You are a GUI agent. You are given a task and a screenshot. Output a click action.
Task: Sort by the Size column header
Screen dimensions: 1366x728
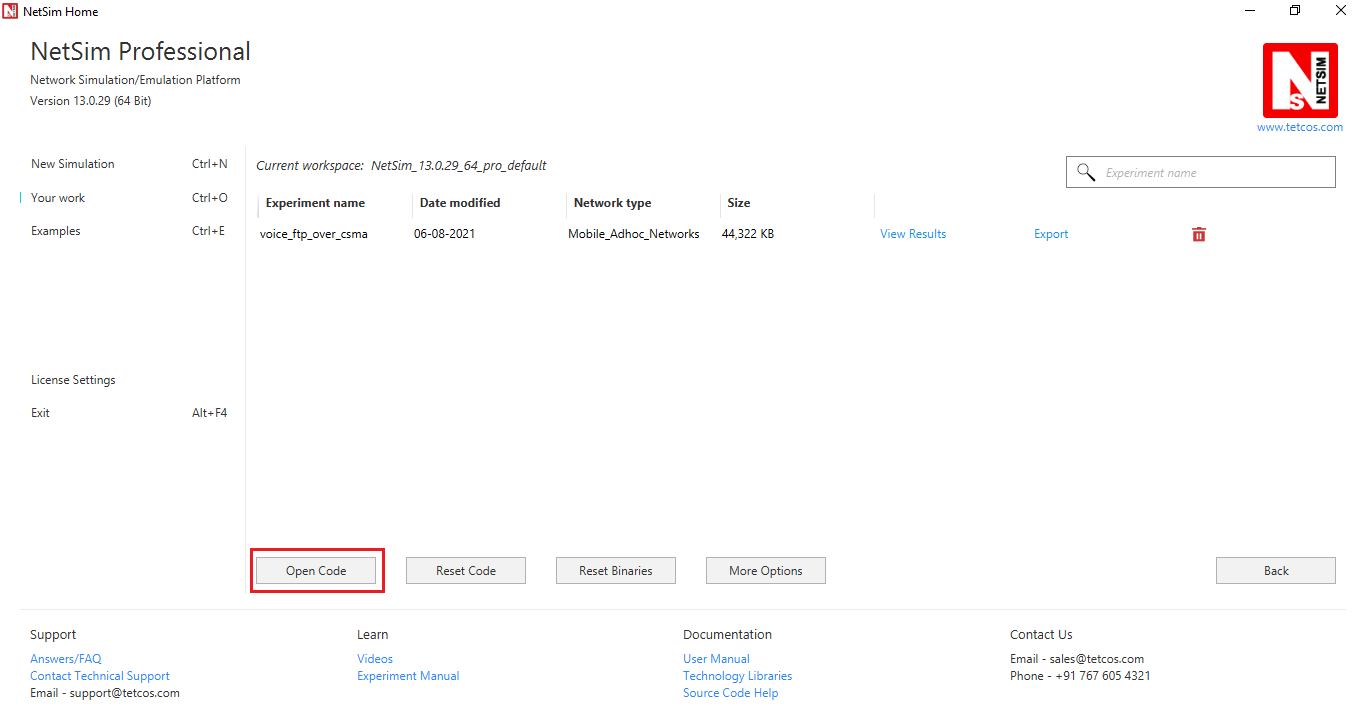pos(739,203)
